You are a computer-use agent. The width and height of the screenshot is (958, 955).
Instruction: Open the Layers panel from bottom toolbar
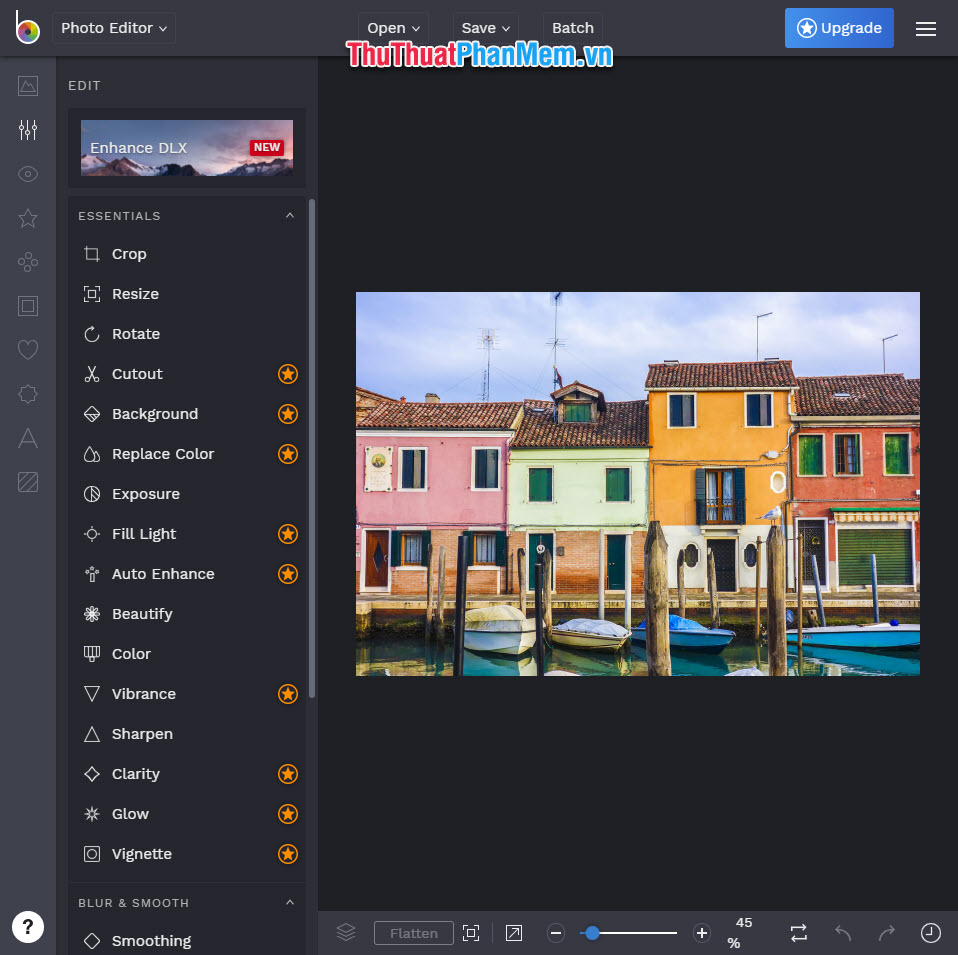click(346, 932)
